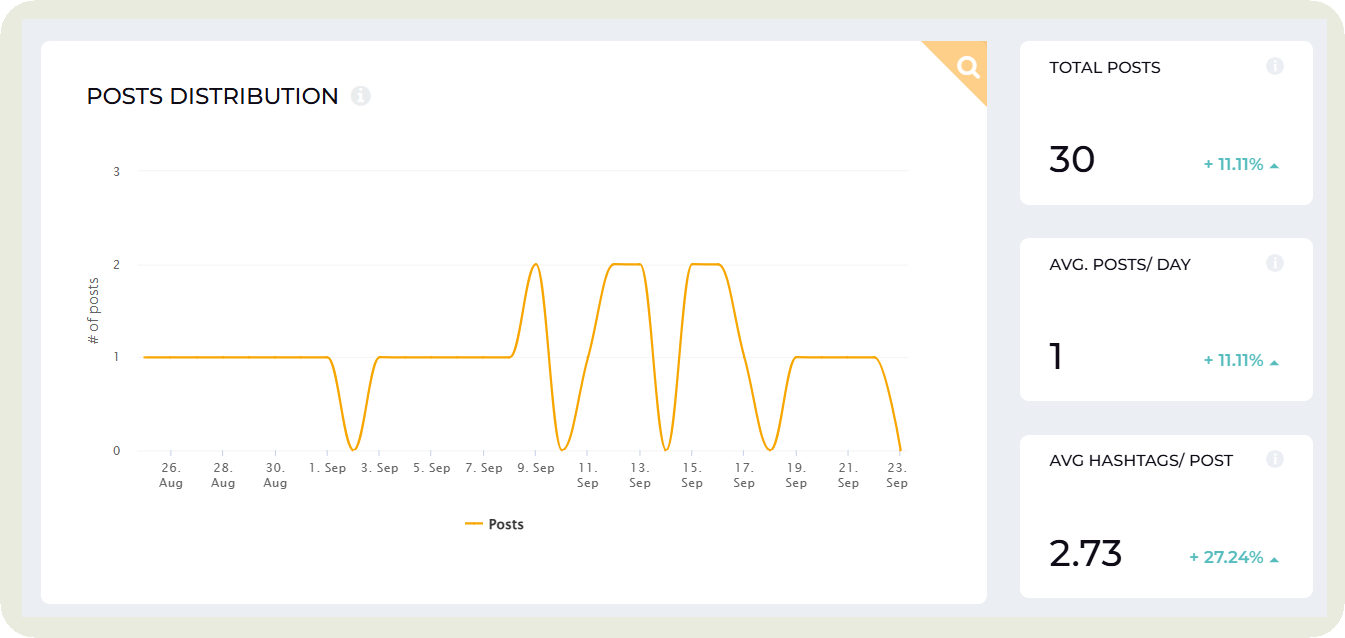Expand the TOTAL POSTS card details
Viewport: 1345px width, 638px height.
tap(1165, 122)
